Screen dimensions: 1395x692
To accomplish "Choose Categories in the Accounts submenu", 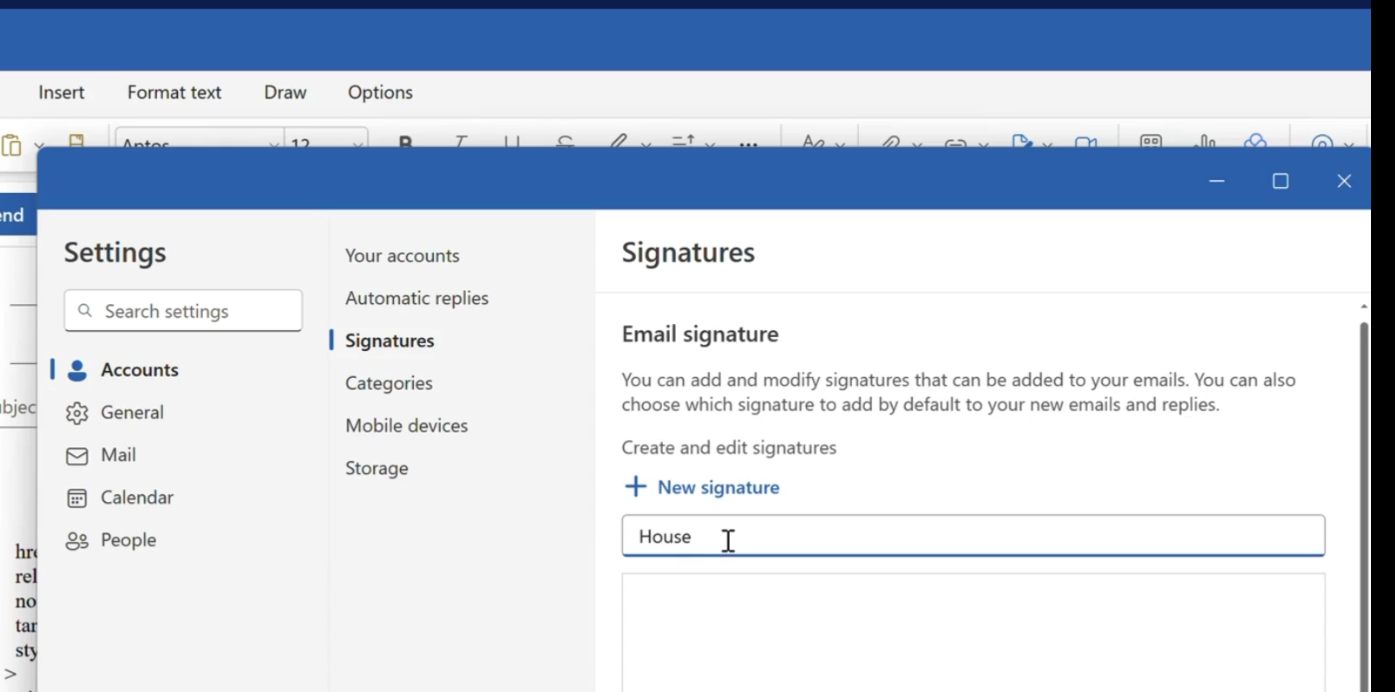I will coord(389,383).
